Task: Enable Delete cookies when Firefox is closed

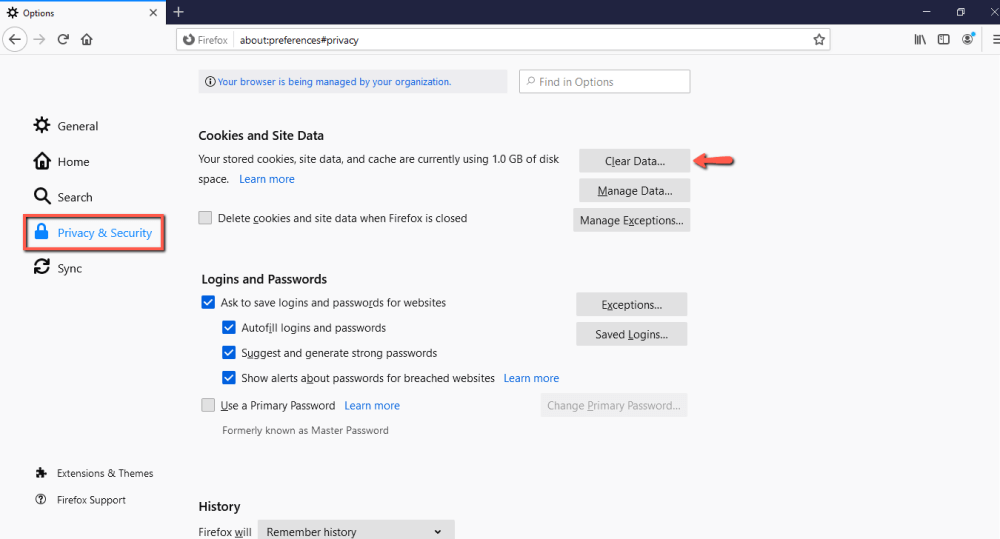Action: pyautogui.click(x=205, y=218)
